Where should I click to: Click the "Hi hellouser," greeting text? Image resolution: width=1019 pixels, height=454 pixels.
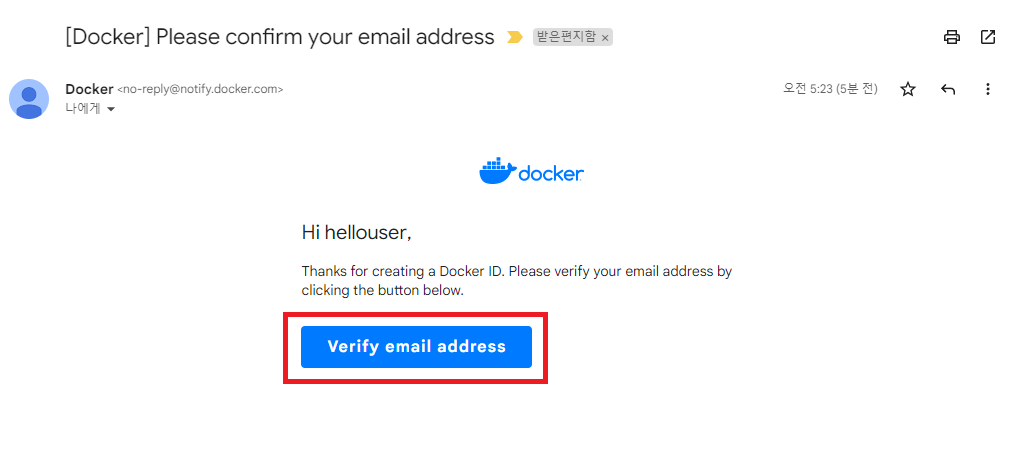(x=356, y=233)
